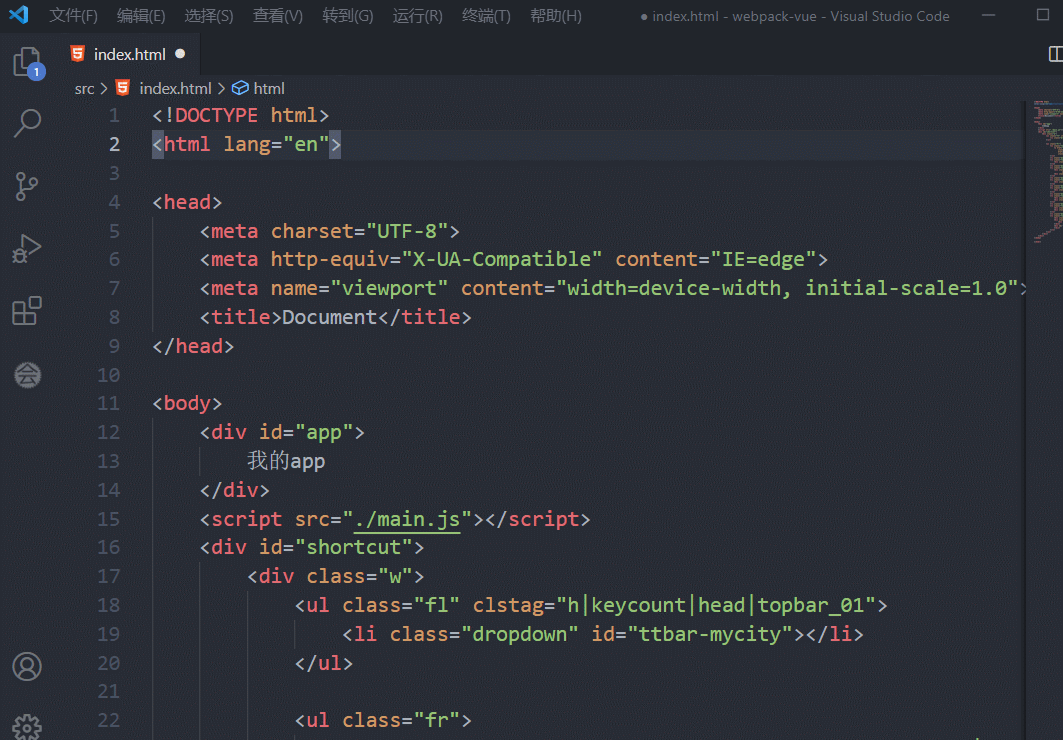
Task: Click line number 11 in the gutter
Action: point(108,404)
